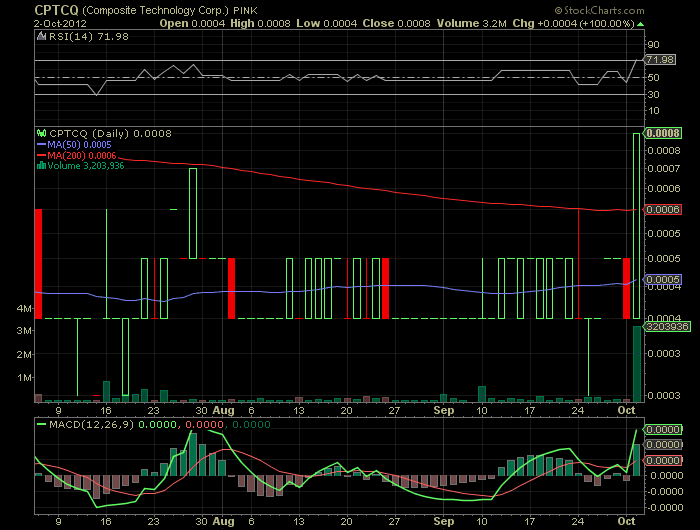Click the Oct label on MACD axis

point(626,521)
